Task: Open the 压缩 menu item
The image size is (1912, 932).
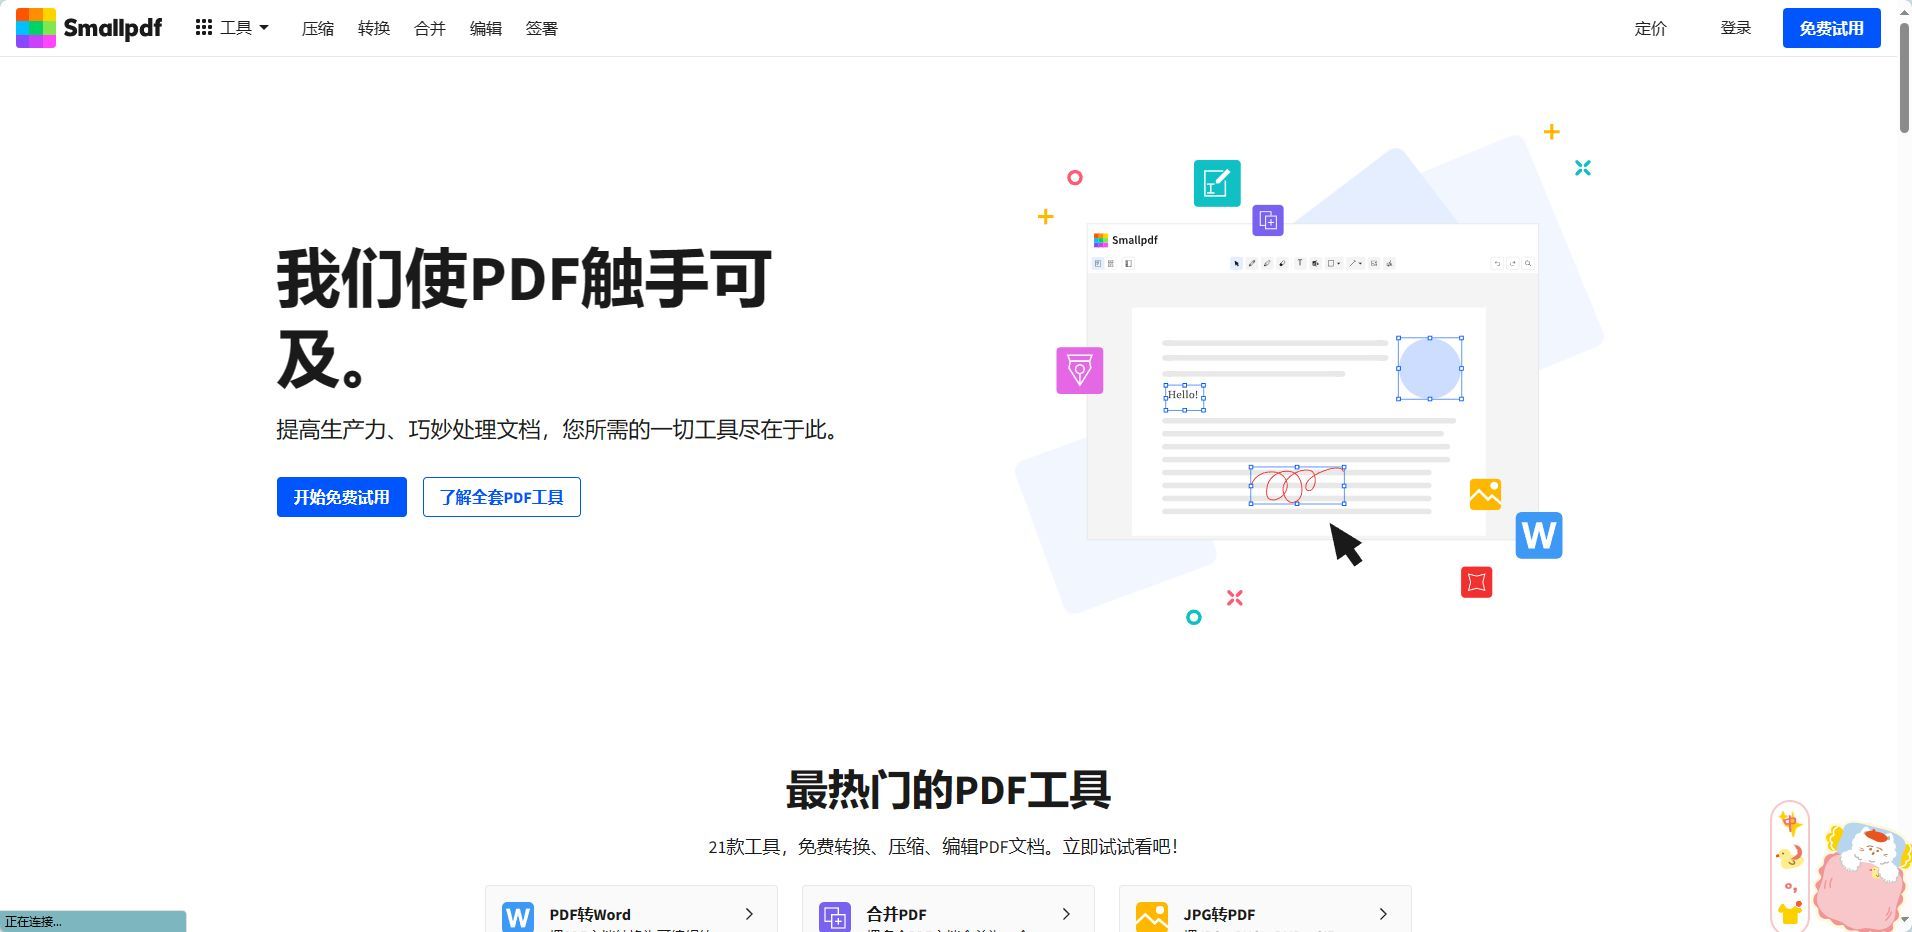Action: coord(318,28)
